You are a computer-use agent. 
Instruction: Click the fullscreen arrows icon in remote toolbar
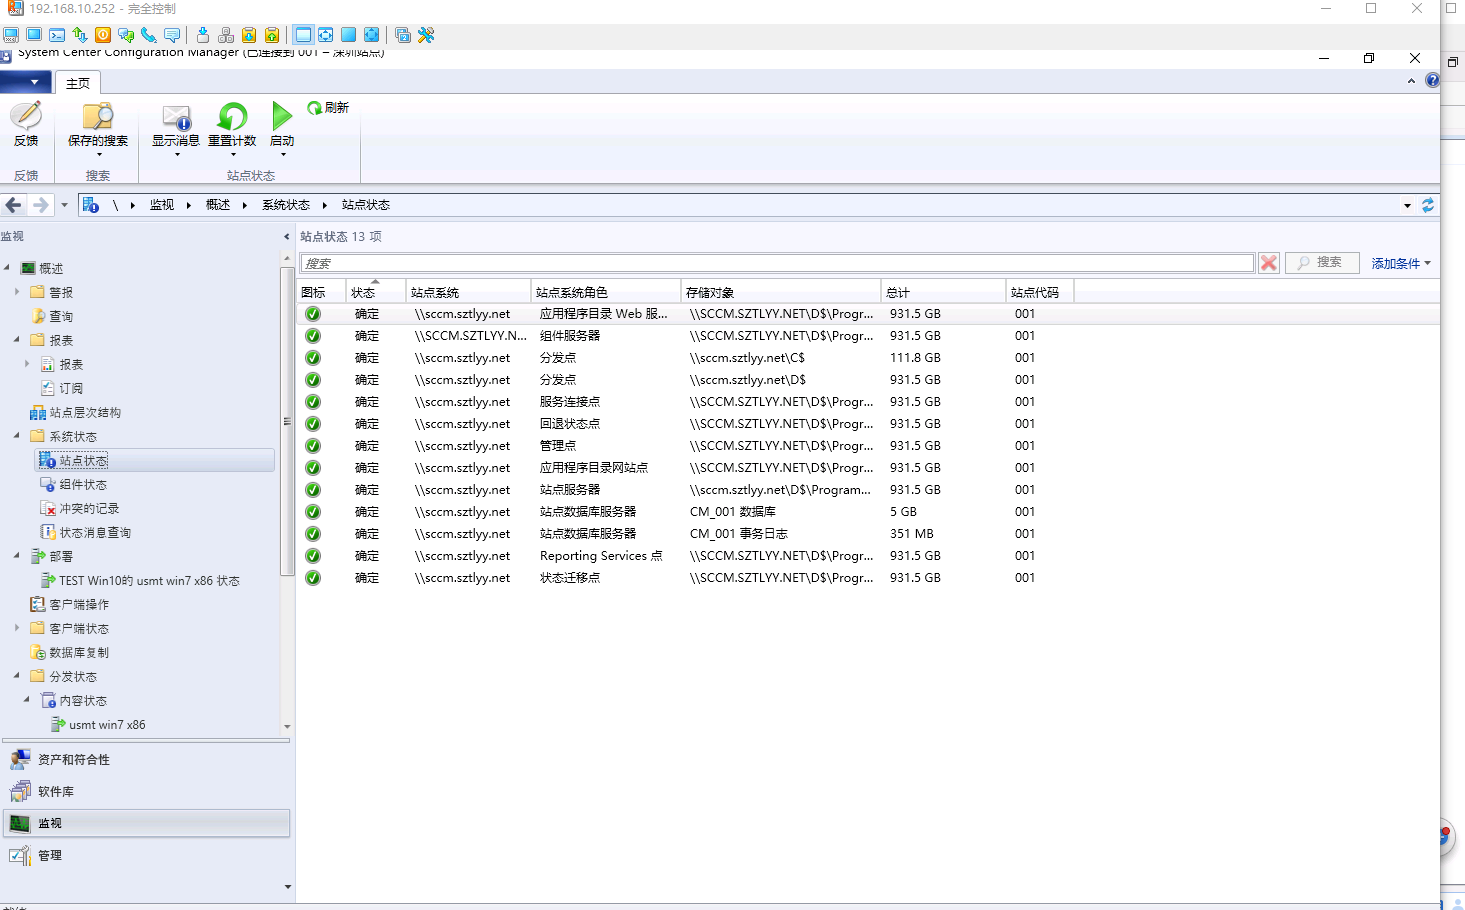[x=326, y=35]
